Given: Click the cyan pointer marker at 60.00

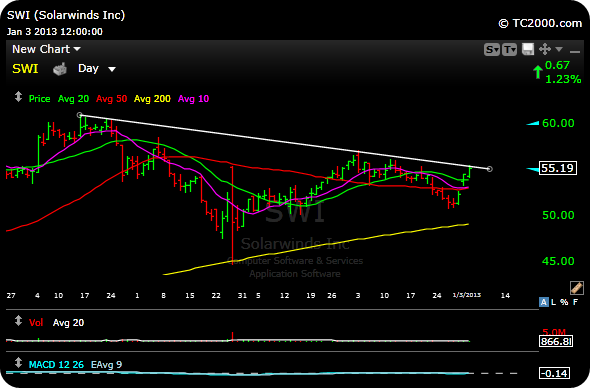Looking at the screenshot, I should pyautogui.click(x=533, y=123).
